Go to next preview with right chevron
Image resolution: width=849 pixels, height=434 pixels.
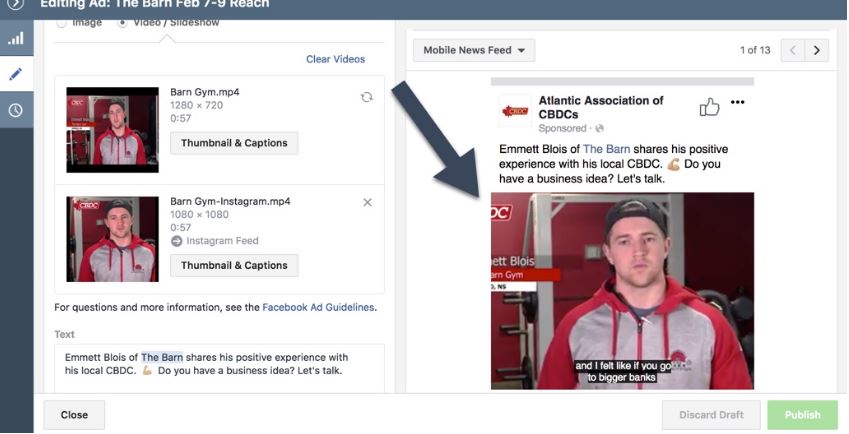817,50
